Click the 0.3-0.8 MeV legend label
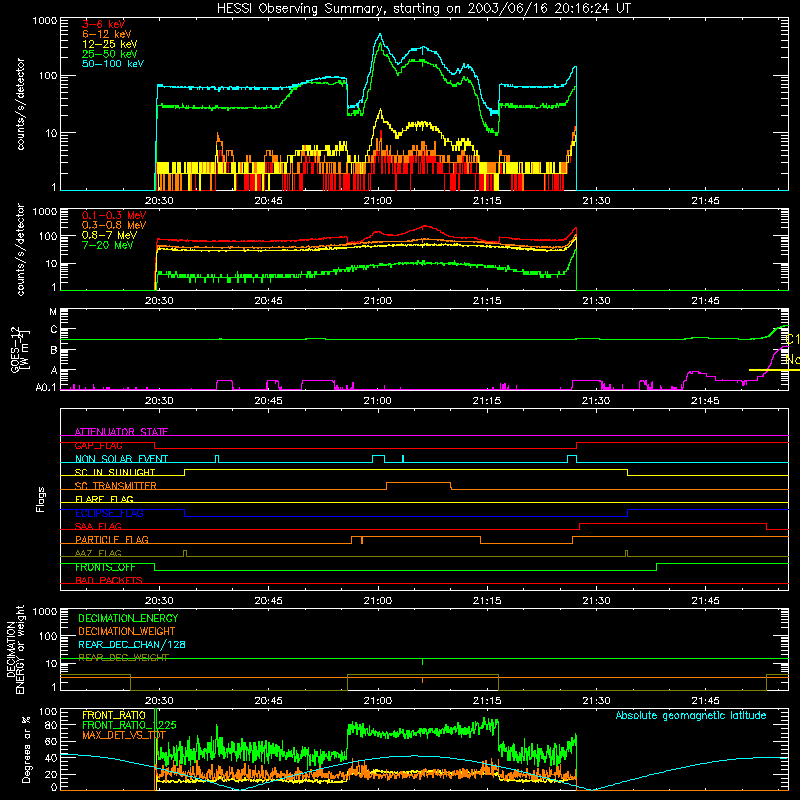The height and width of the screenshot is (800, 800). [x=114, y=226]
